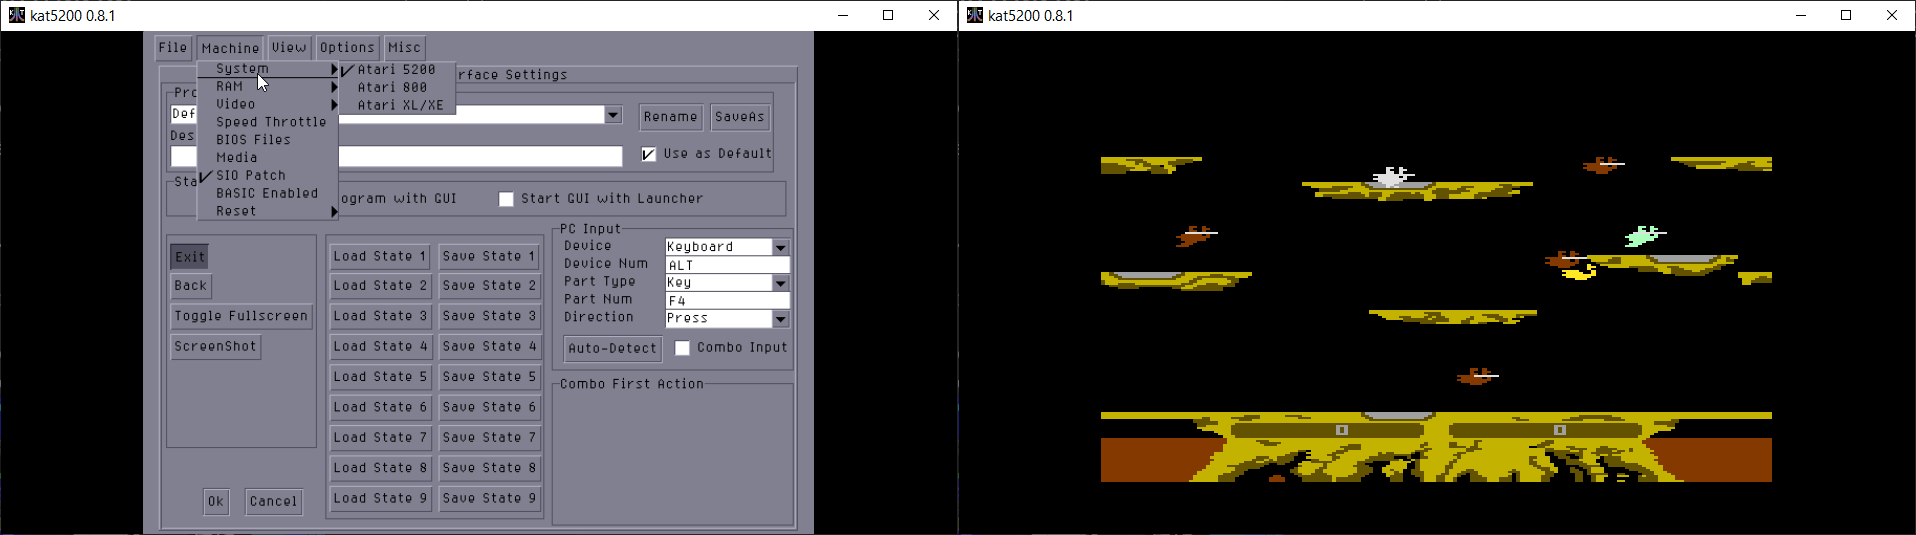Screen dimensions: 1916x535
Task: Click the SaveAs button
Action: coord(740,117)
